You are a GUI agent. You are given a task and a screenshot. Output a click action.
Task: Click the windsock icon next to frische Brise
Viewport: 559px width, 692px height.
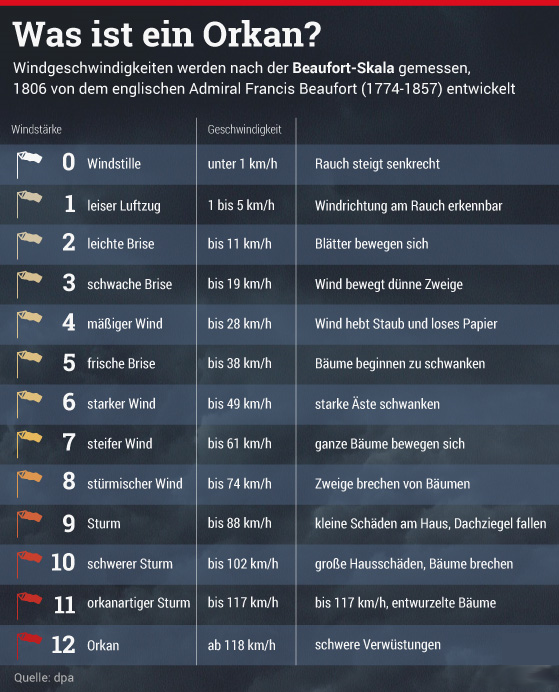click(x=29, y=364)
